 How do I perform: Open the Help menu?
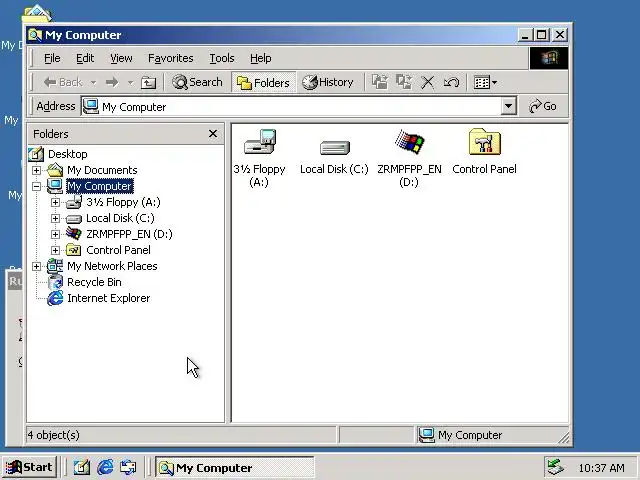pos(260,58)
